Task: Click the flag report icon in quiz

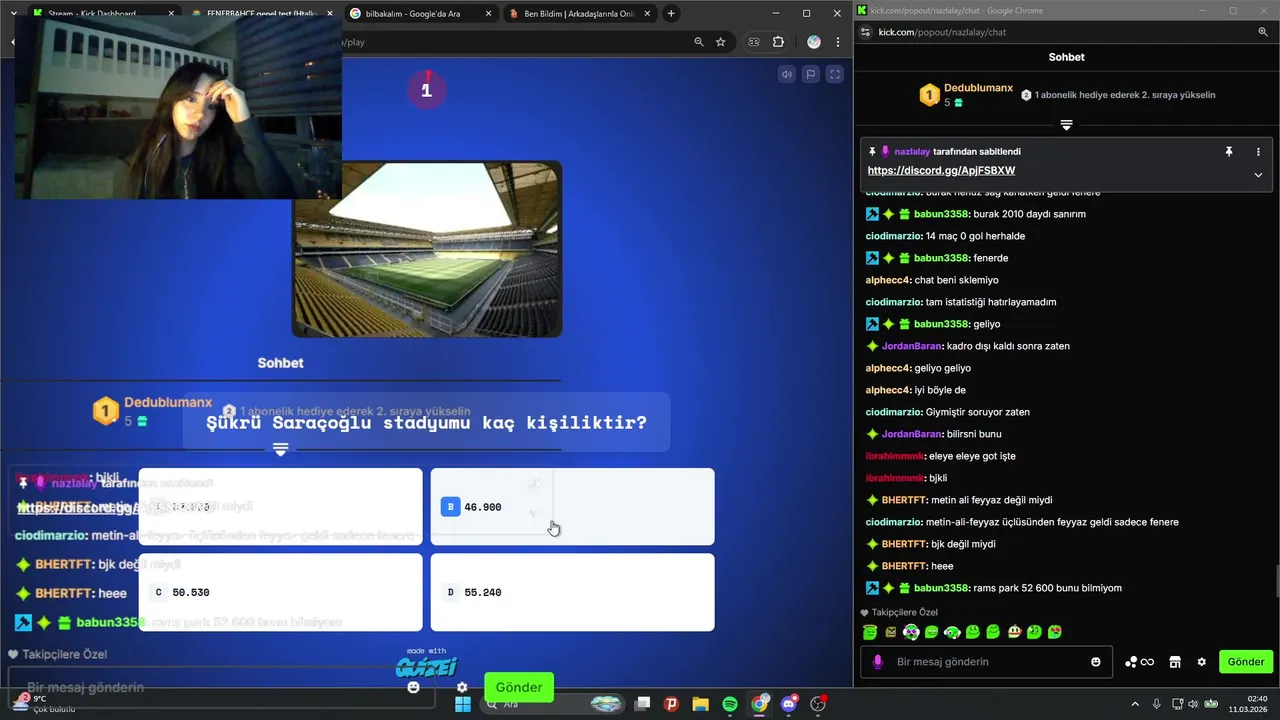Action: 811,74
